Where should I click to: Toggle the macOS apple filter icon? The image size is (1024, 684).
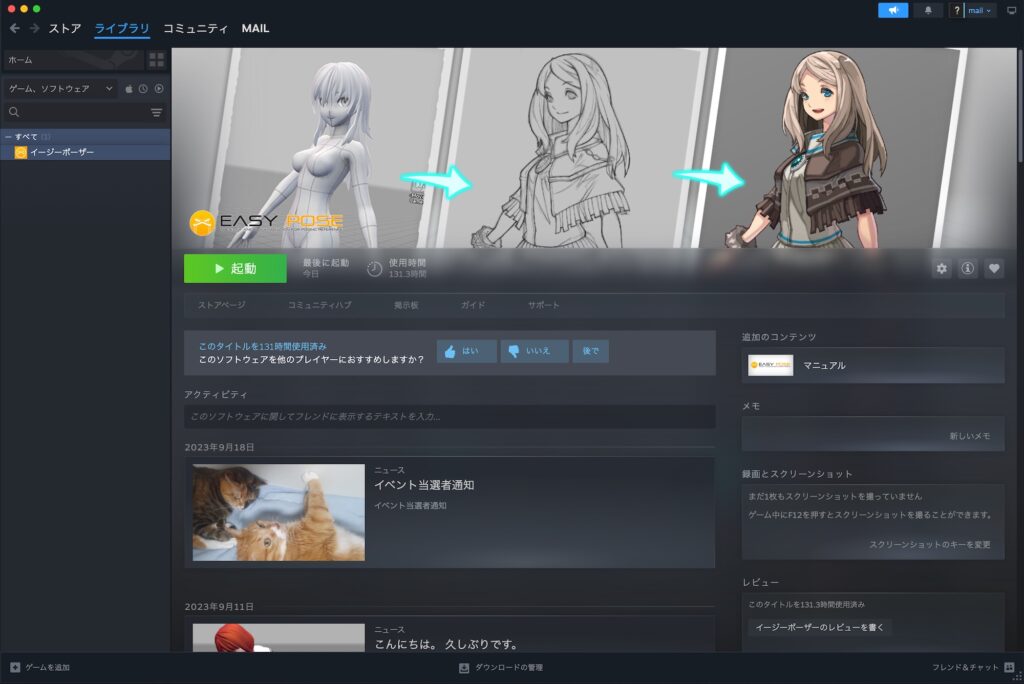pyautogui.click(x=129, y=89)
